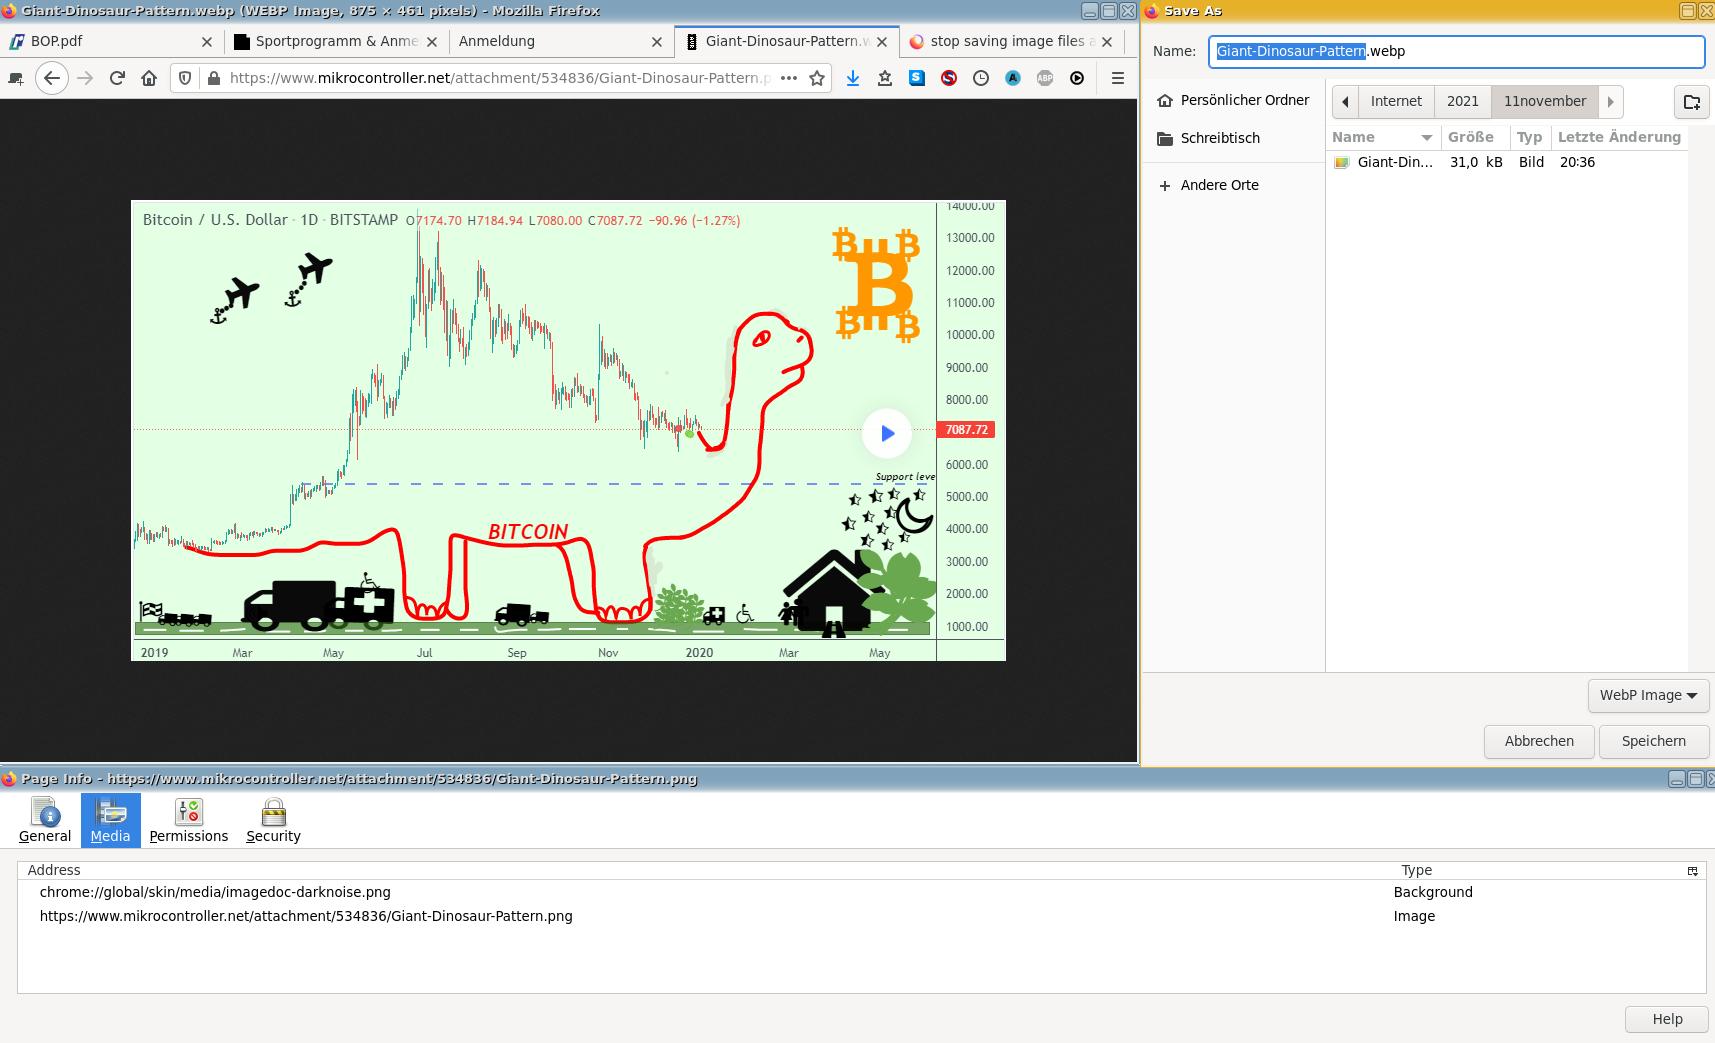
Task: Click the Bitcoin dinosaur chart image
Action: (x=568, y=430)
